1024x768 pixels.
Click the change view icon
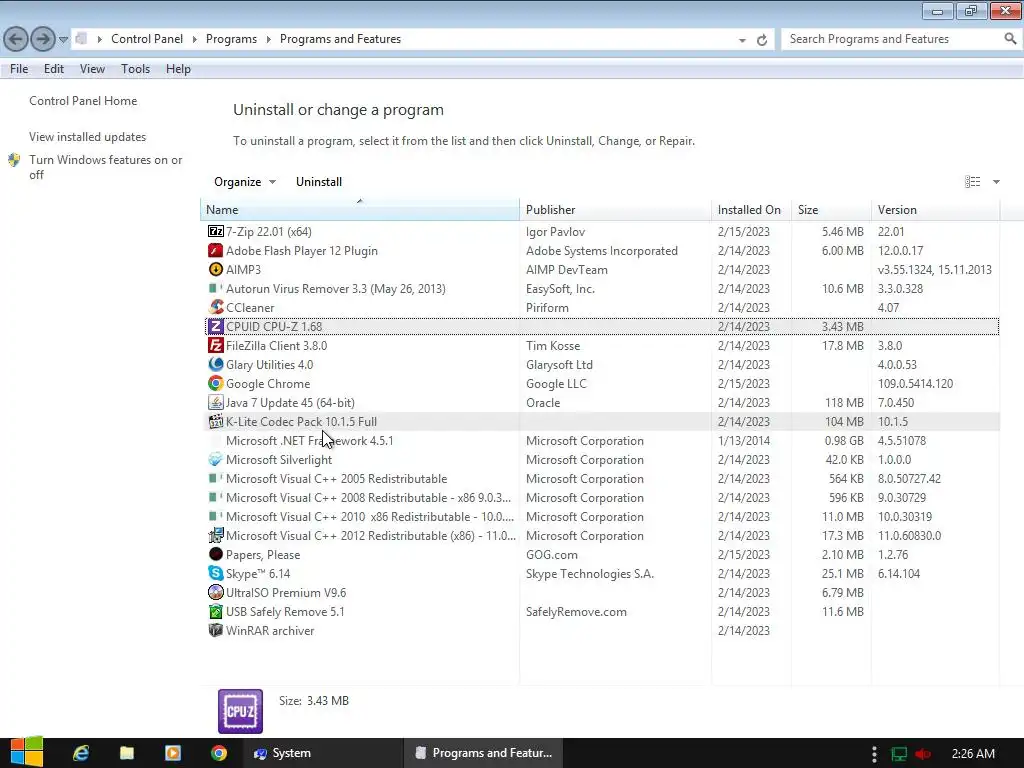pos(972,182)
